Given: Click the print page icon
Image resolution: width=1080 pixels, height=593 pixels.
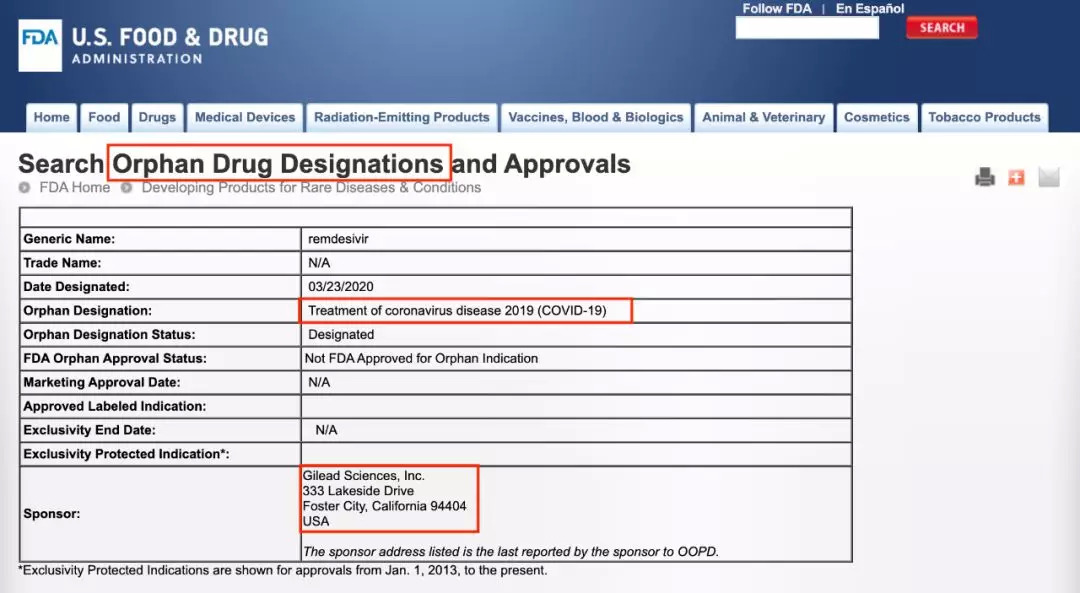Looking at the screenshot, I should (x=985, y=177).
